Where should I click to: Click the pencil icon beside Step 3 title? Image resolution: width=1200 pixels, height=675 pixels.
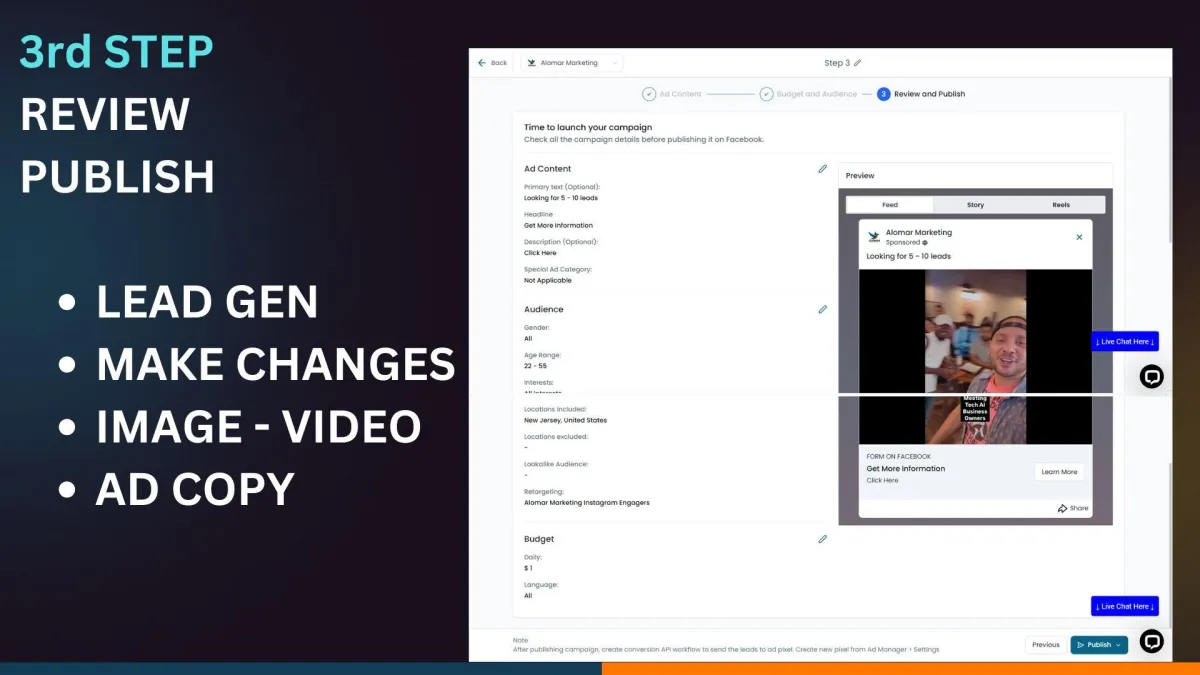pyautogui.click(x=857, y=63)
